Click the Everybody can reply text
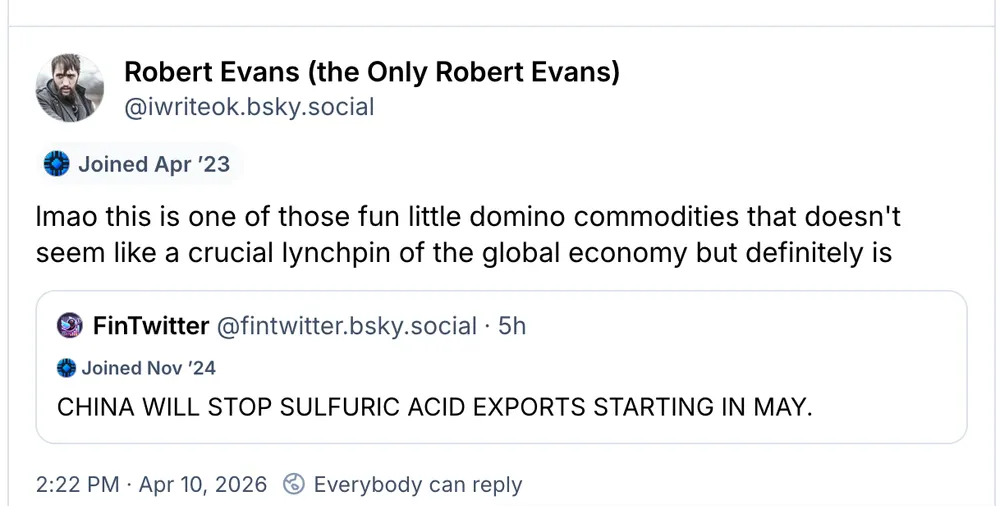This screenshot has height=506, width=1000. click(417, 485)
